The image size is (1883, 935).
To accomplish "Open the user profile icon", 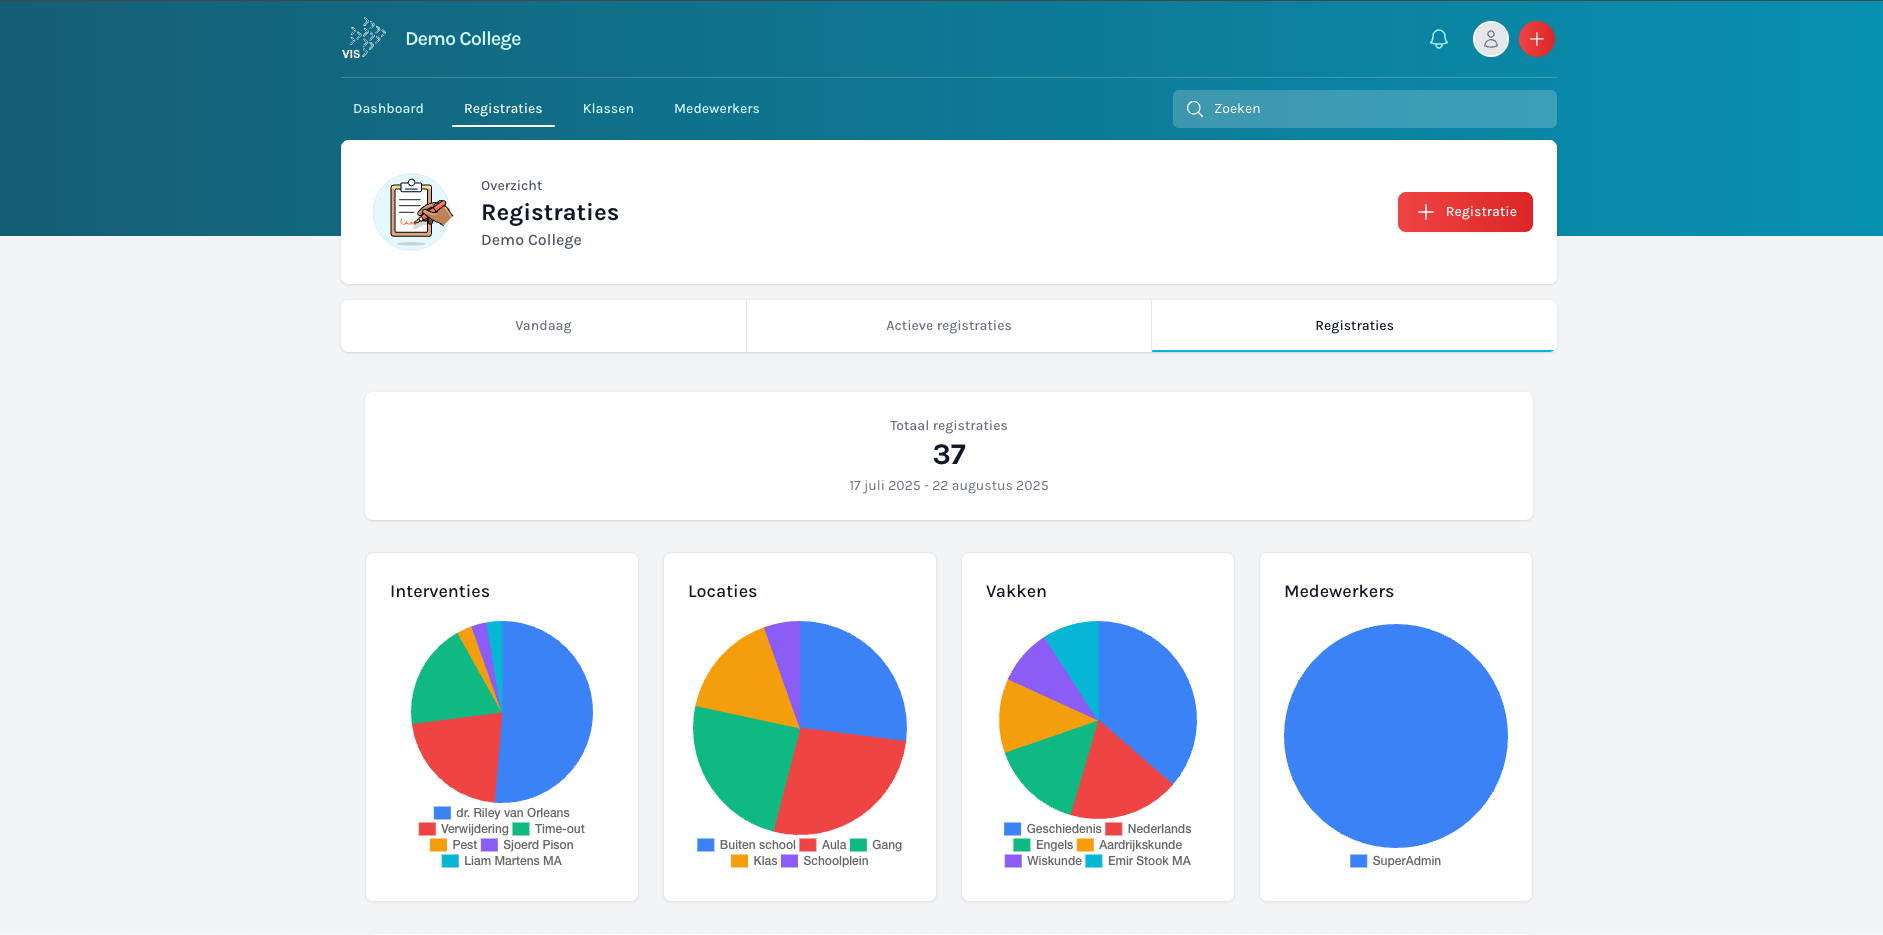I will [1490, 39].
